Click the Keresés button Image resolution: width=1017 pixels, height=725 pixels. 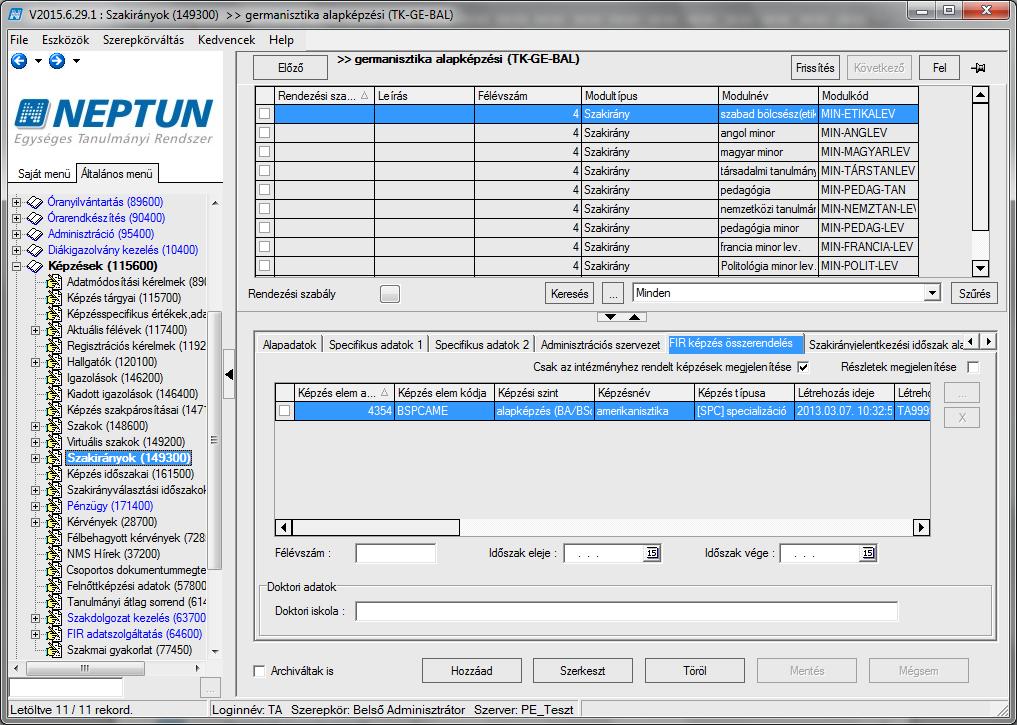[569, 294]
